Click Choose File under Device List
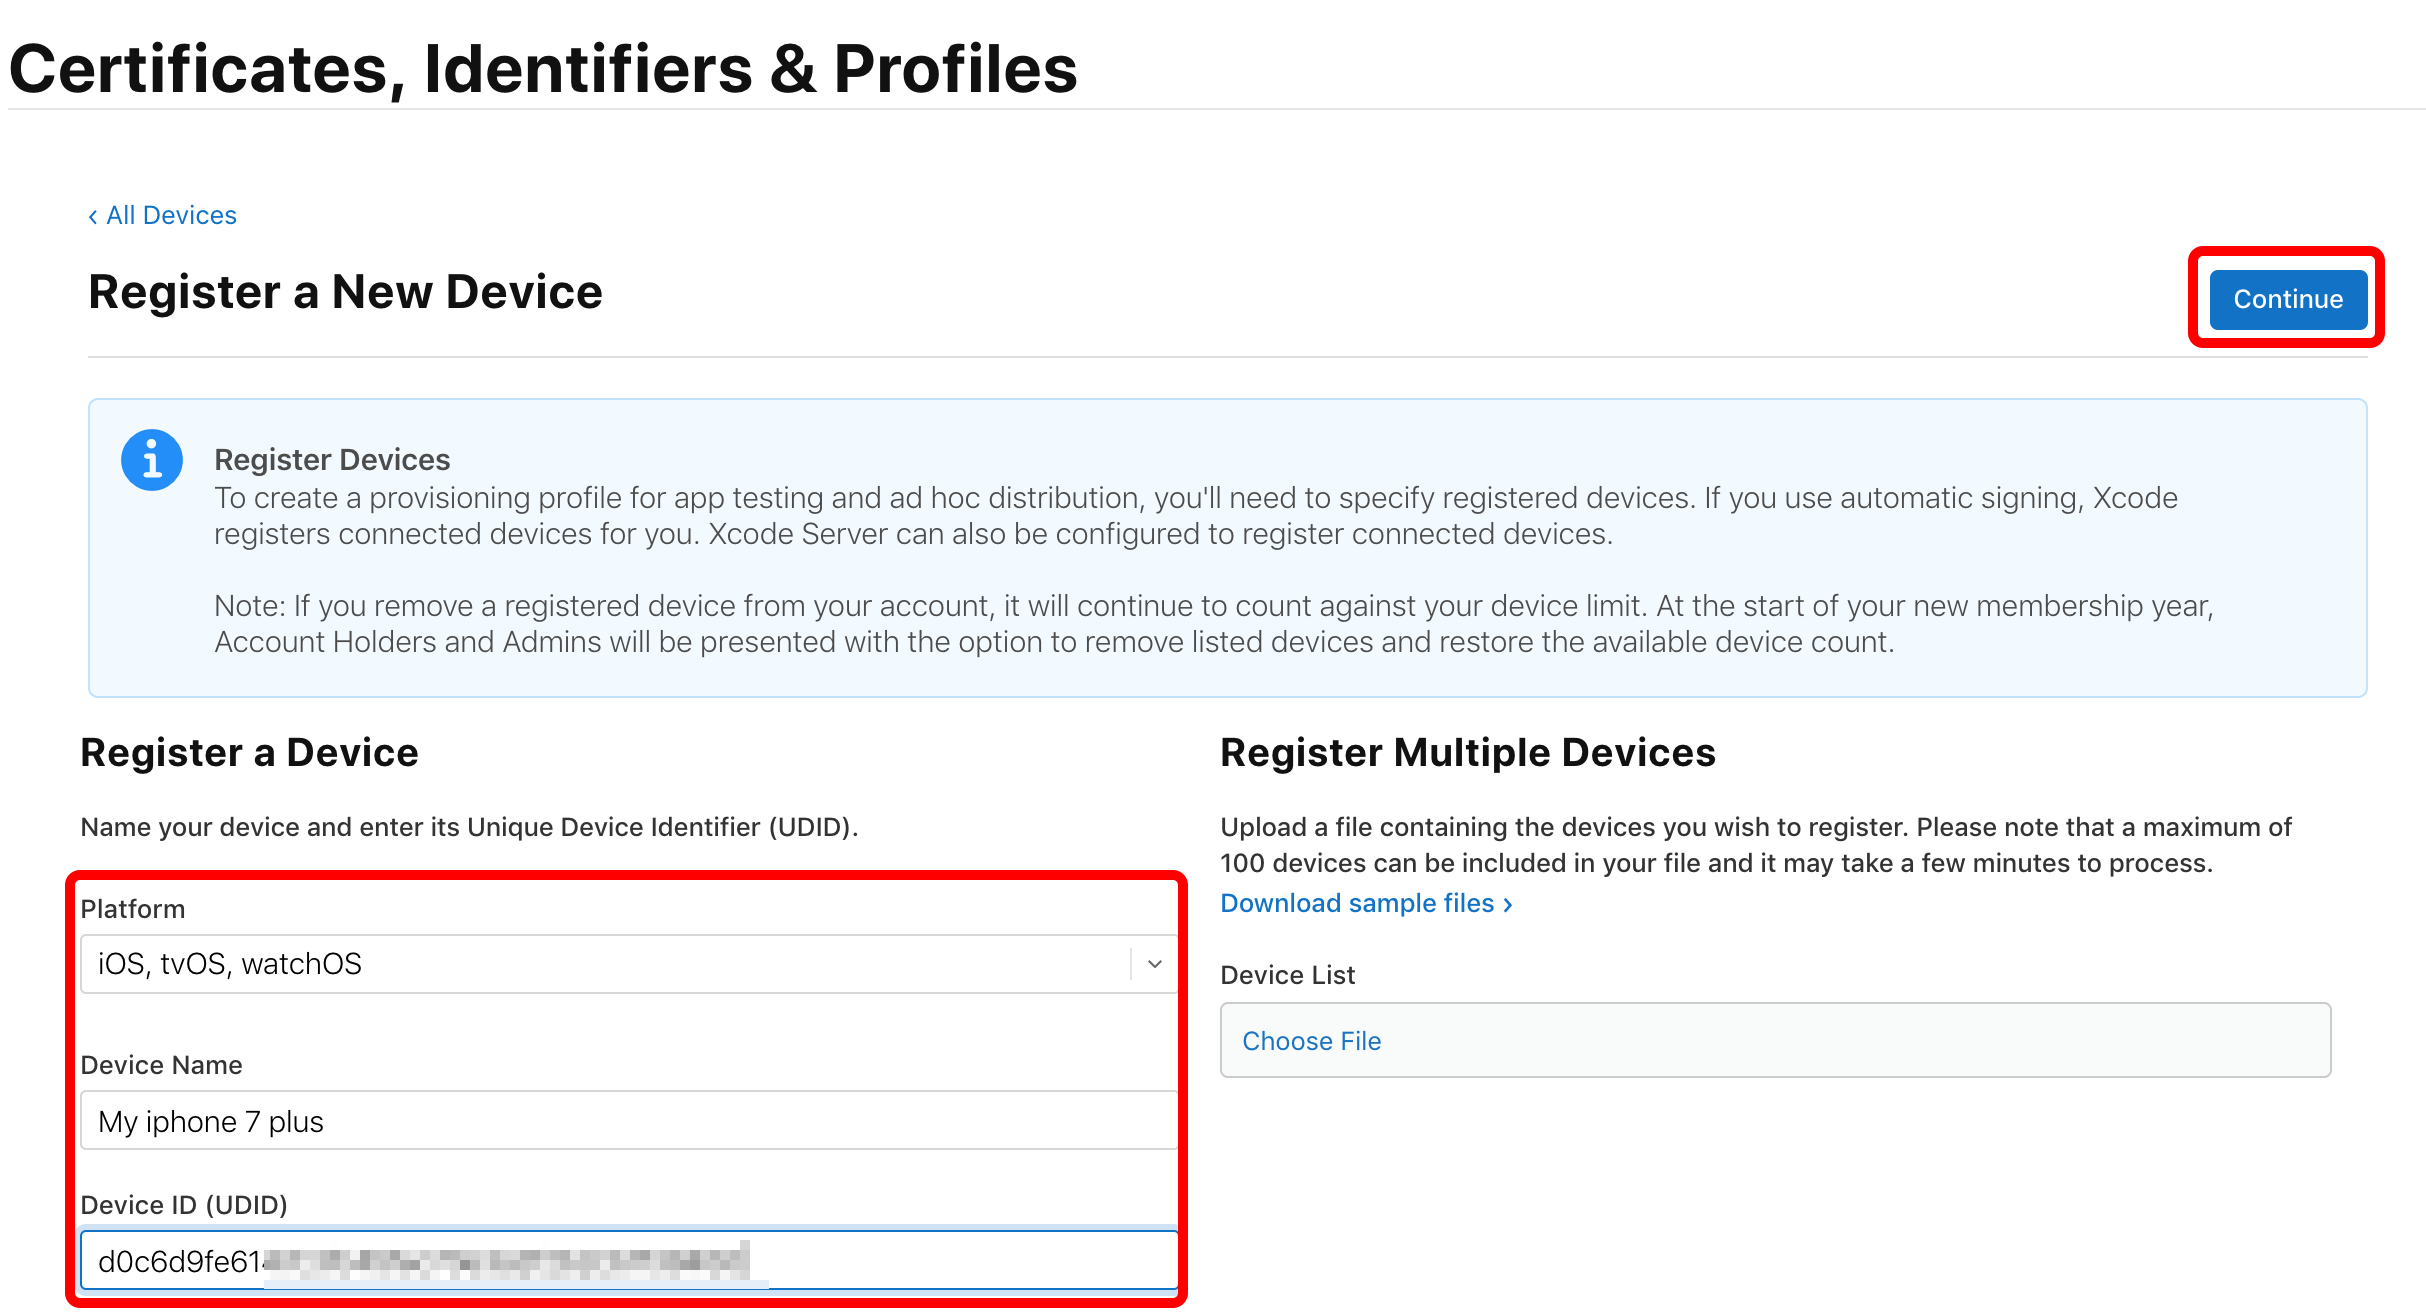The height and width of the screenshot is (1314, 2426). point(1311,1041)
